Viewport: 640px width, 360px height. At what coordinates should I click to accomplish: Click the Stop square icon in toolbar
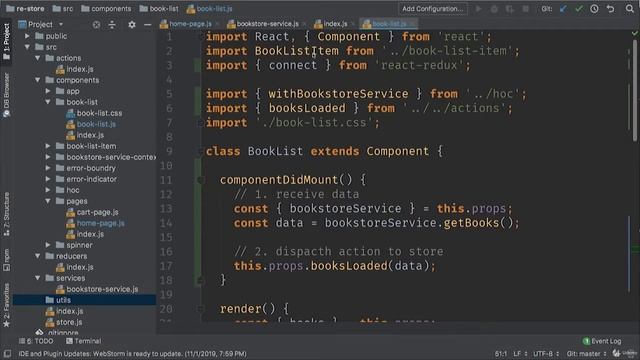tap(526, 9)
